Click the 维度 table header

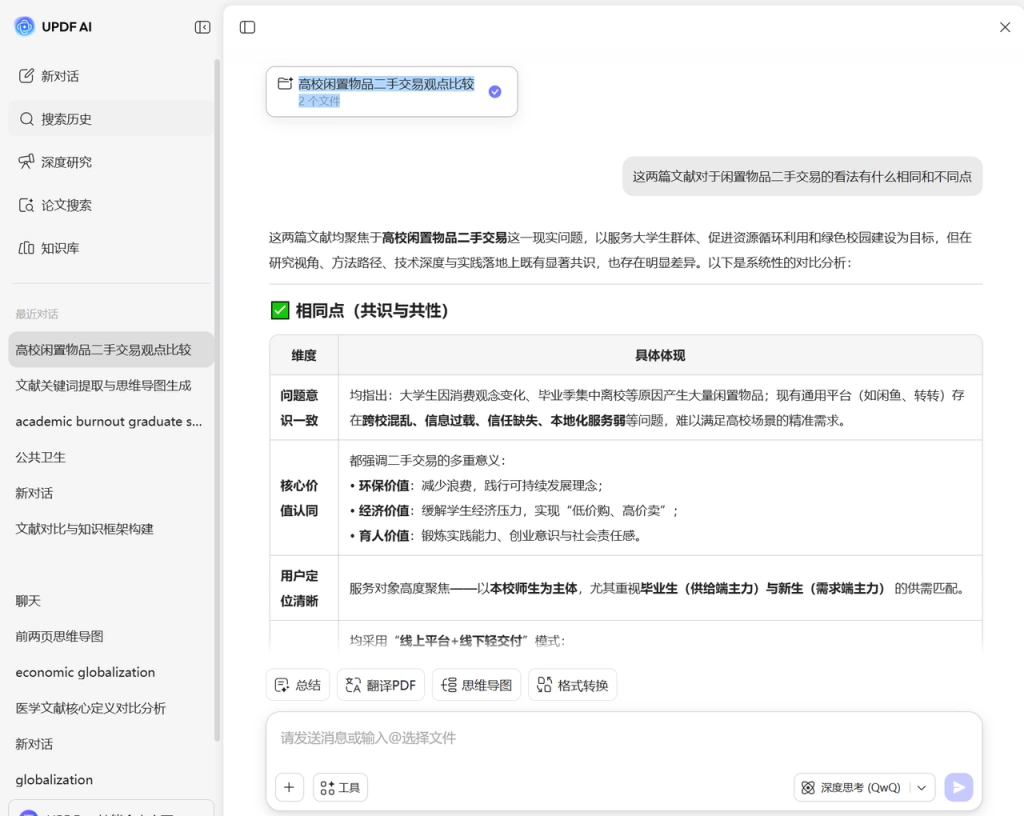click(x=304, y=355)
